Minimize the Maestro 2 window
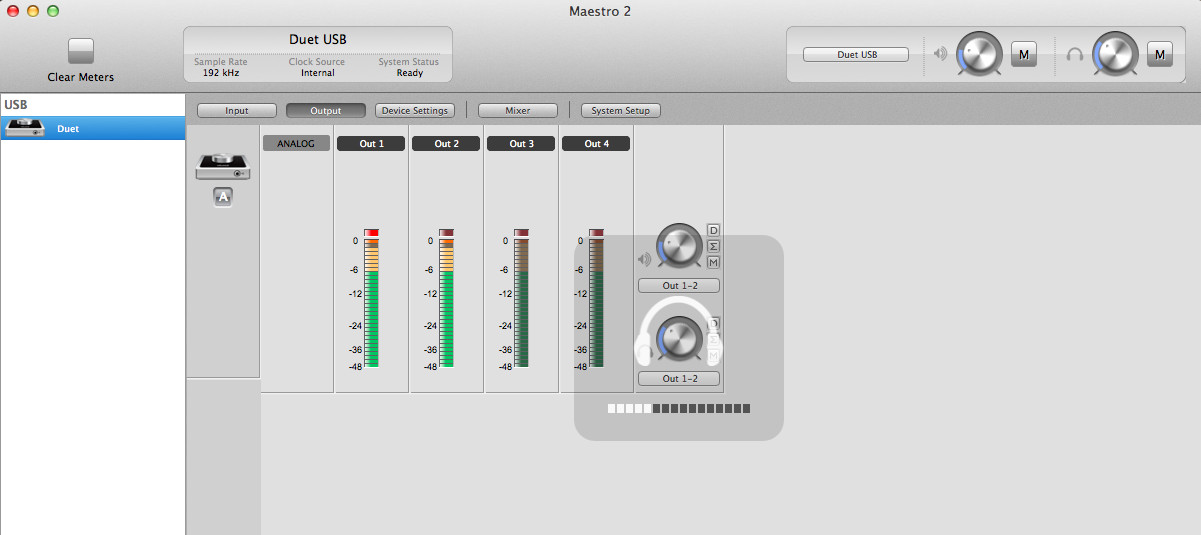This screenshot has height=535, width=1201. [33, 11]
